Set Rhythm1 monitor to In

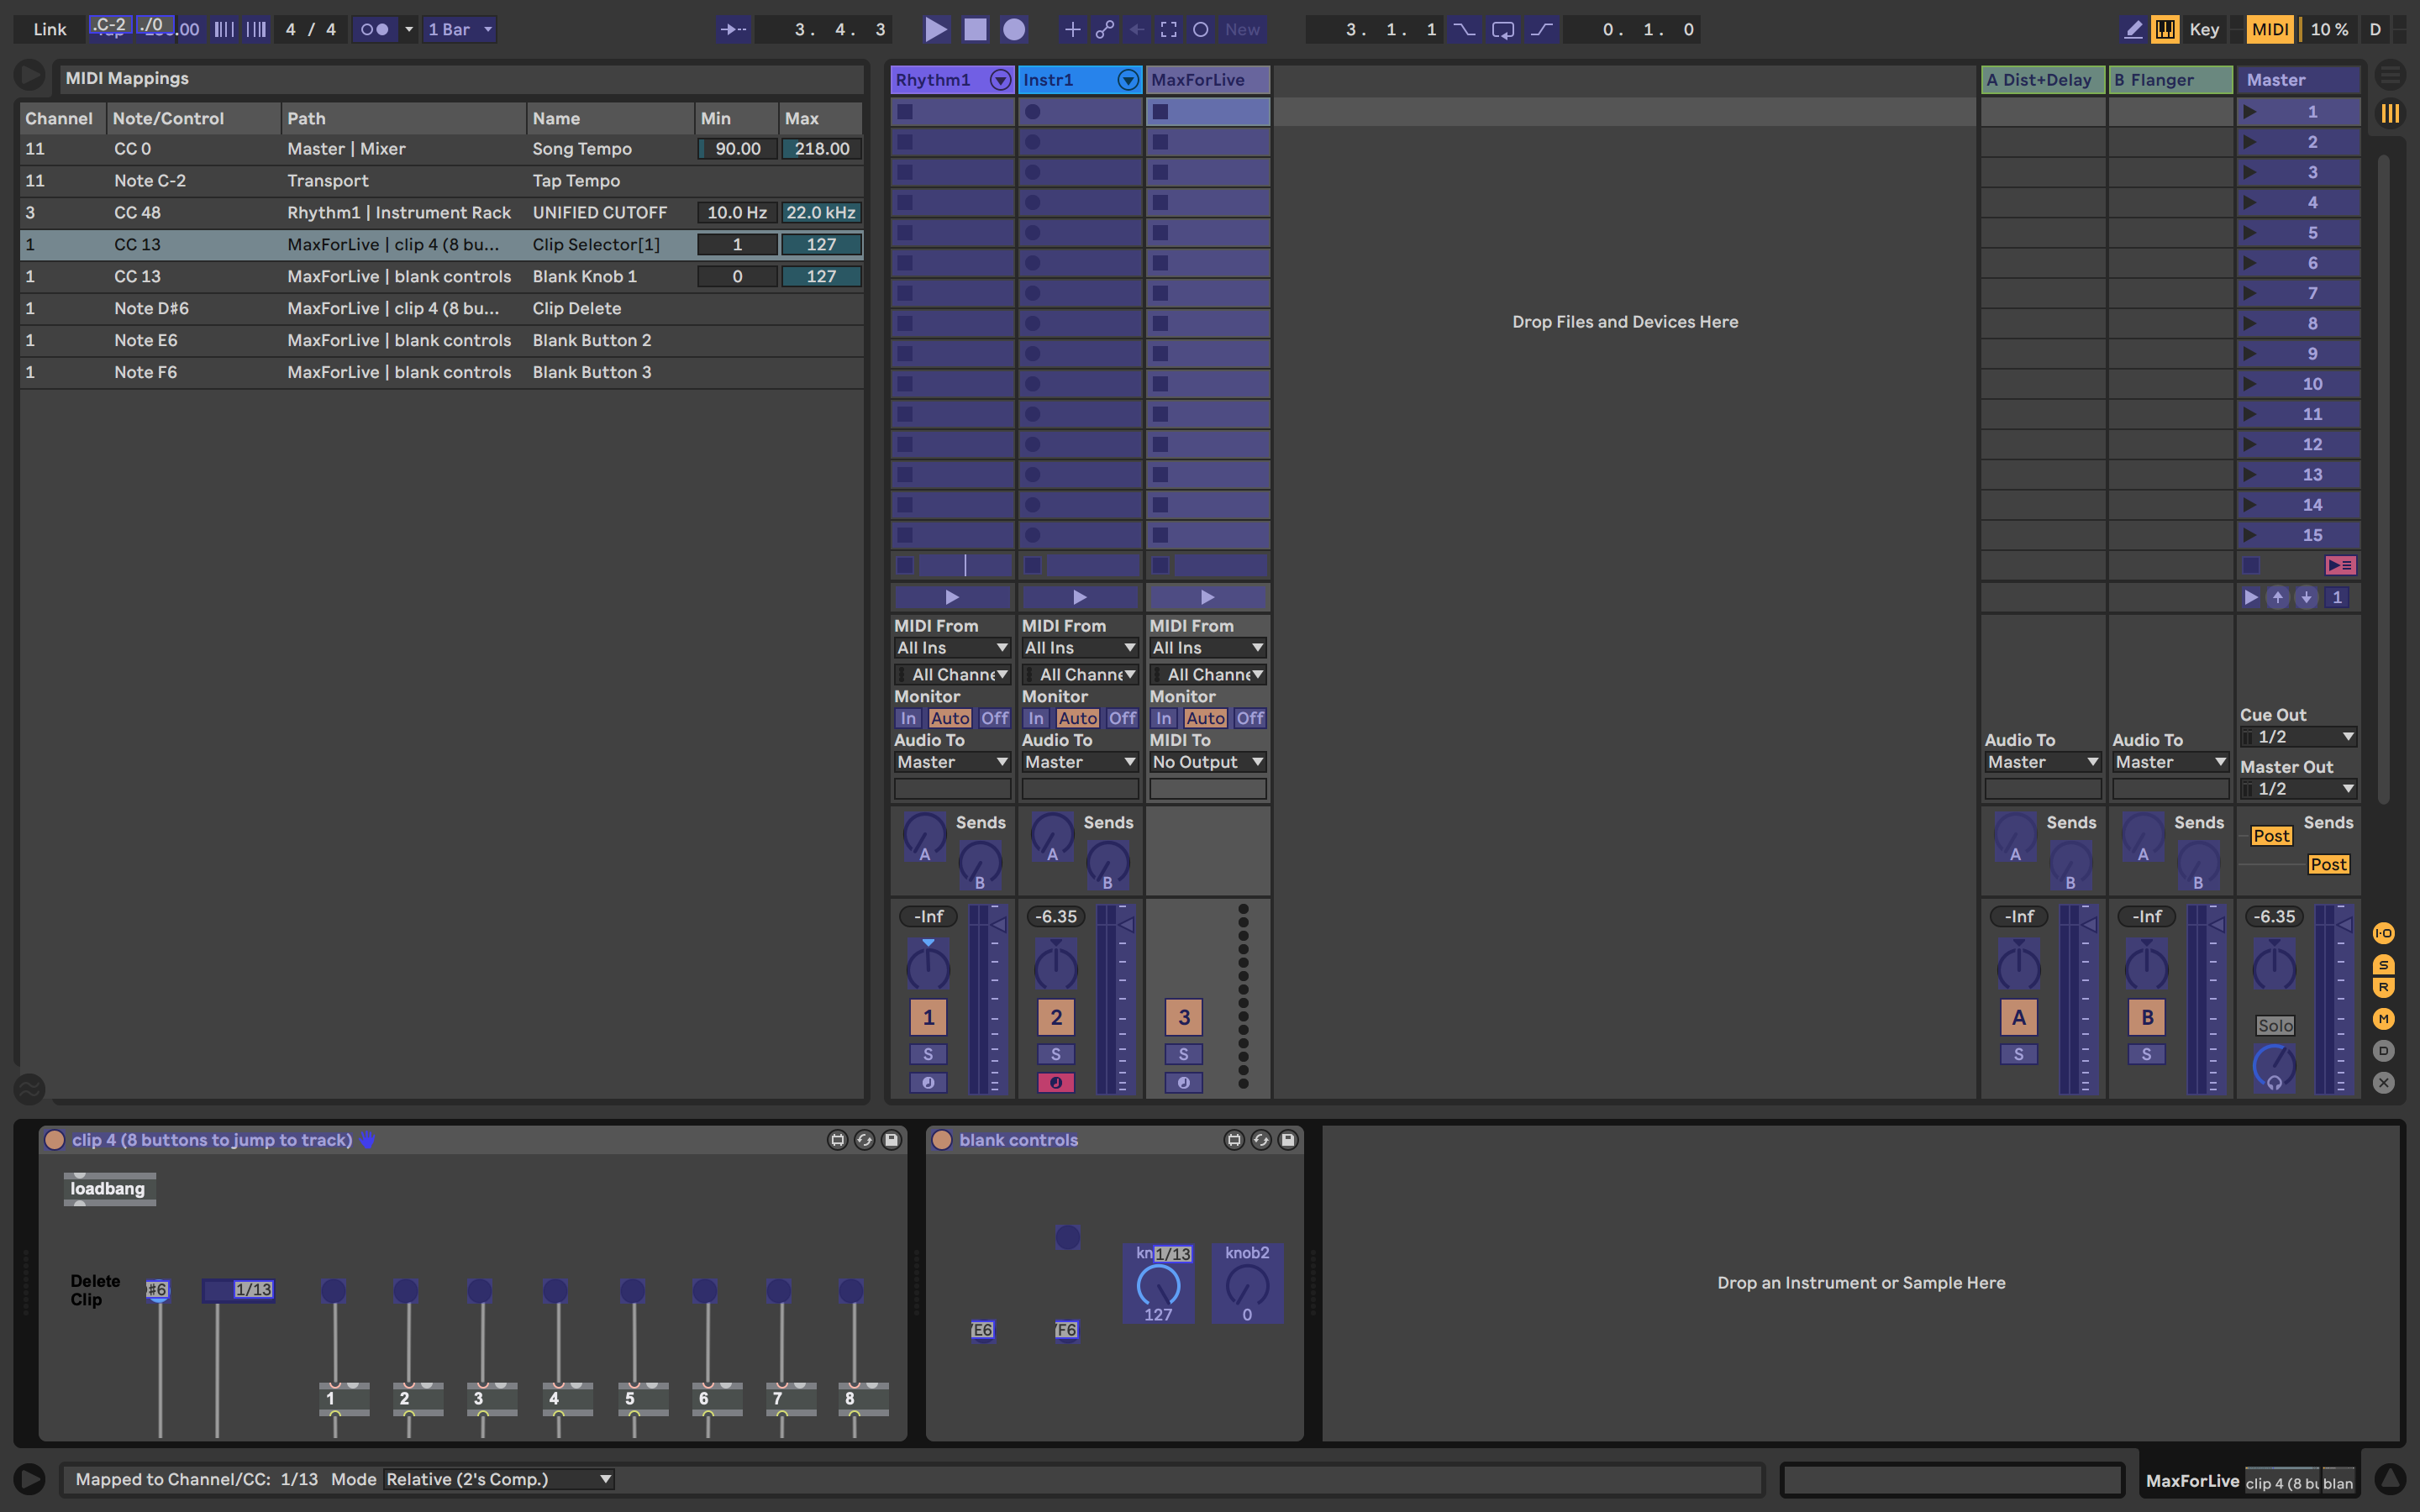point(908,718)
